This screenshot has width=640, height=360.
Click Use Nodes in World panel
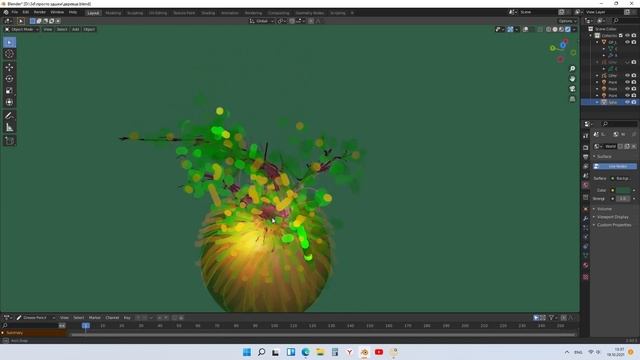(x=615, y=167)
